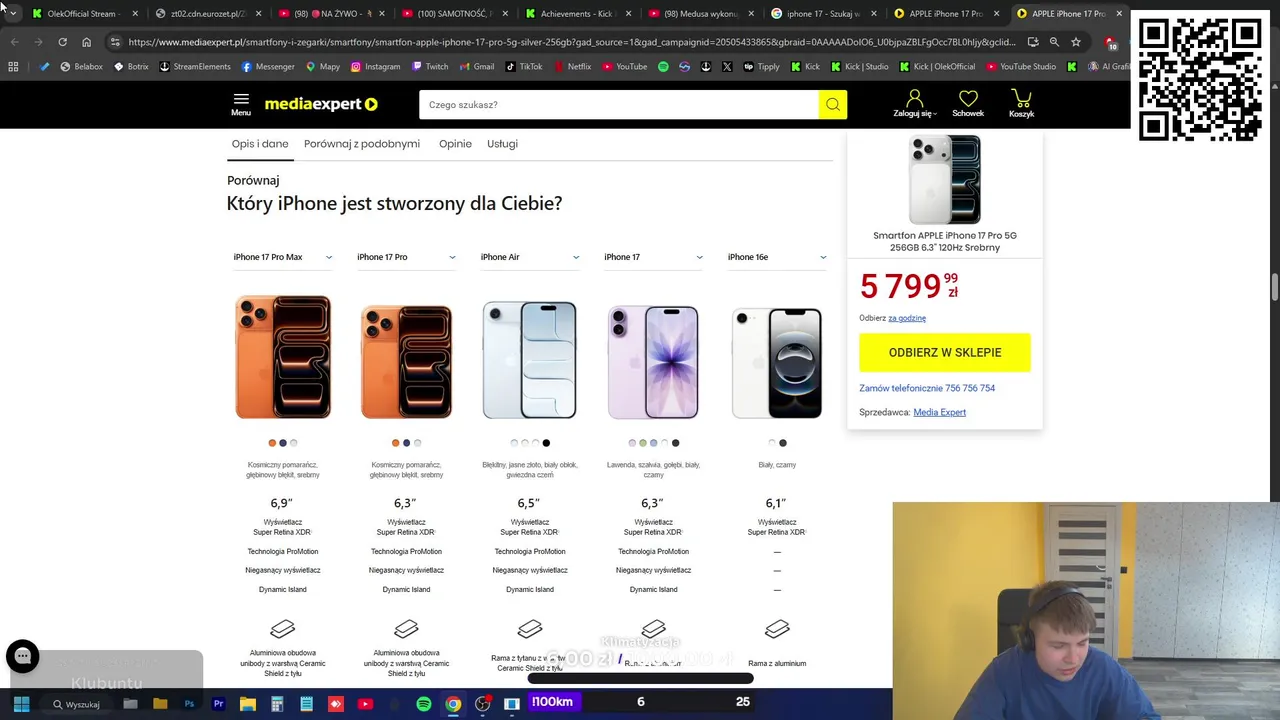
Task: Focus the Czego szukasz search field
Action: pyautogui.click(x=619, y=105)
